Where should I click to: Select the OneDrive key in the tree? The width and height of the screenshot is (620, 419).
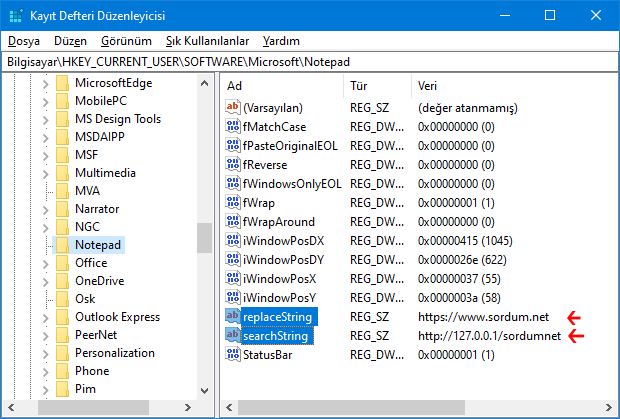99,281
